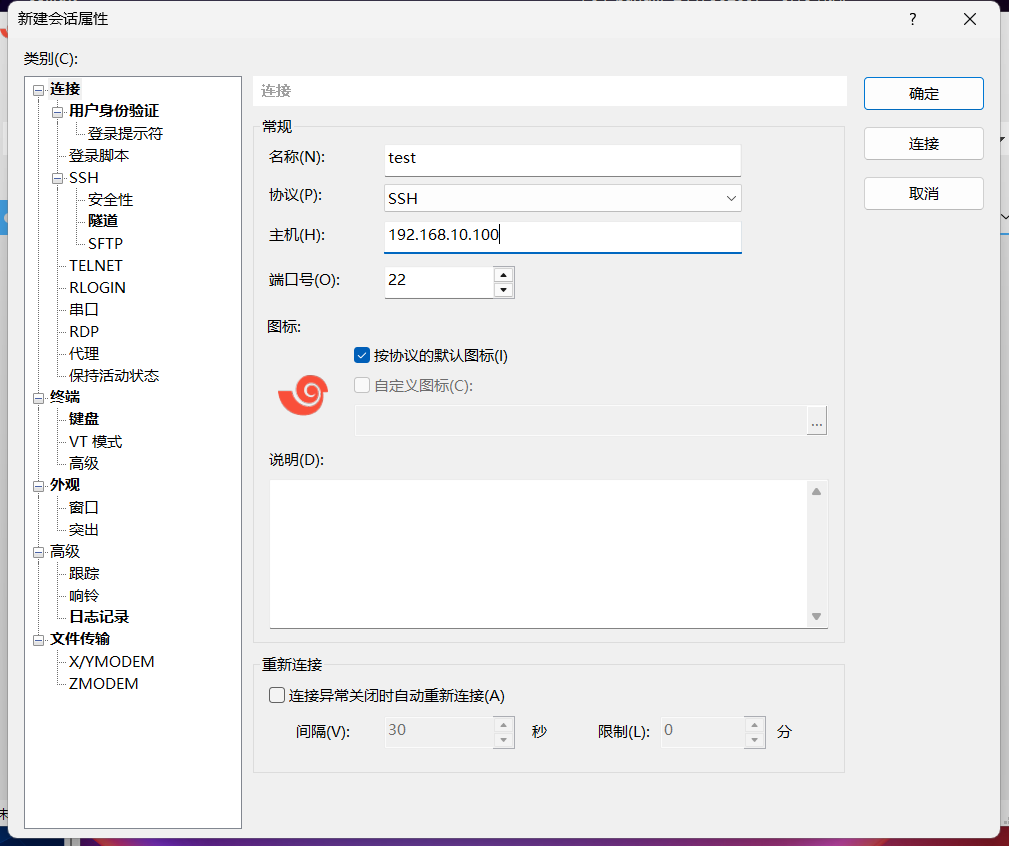Collapse the SSH tree branch

click(x=58, y=177)
